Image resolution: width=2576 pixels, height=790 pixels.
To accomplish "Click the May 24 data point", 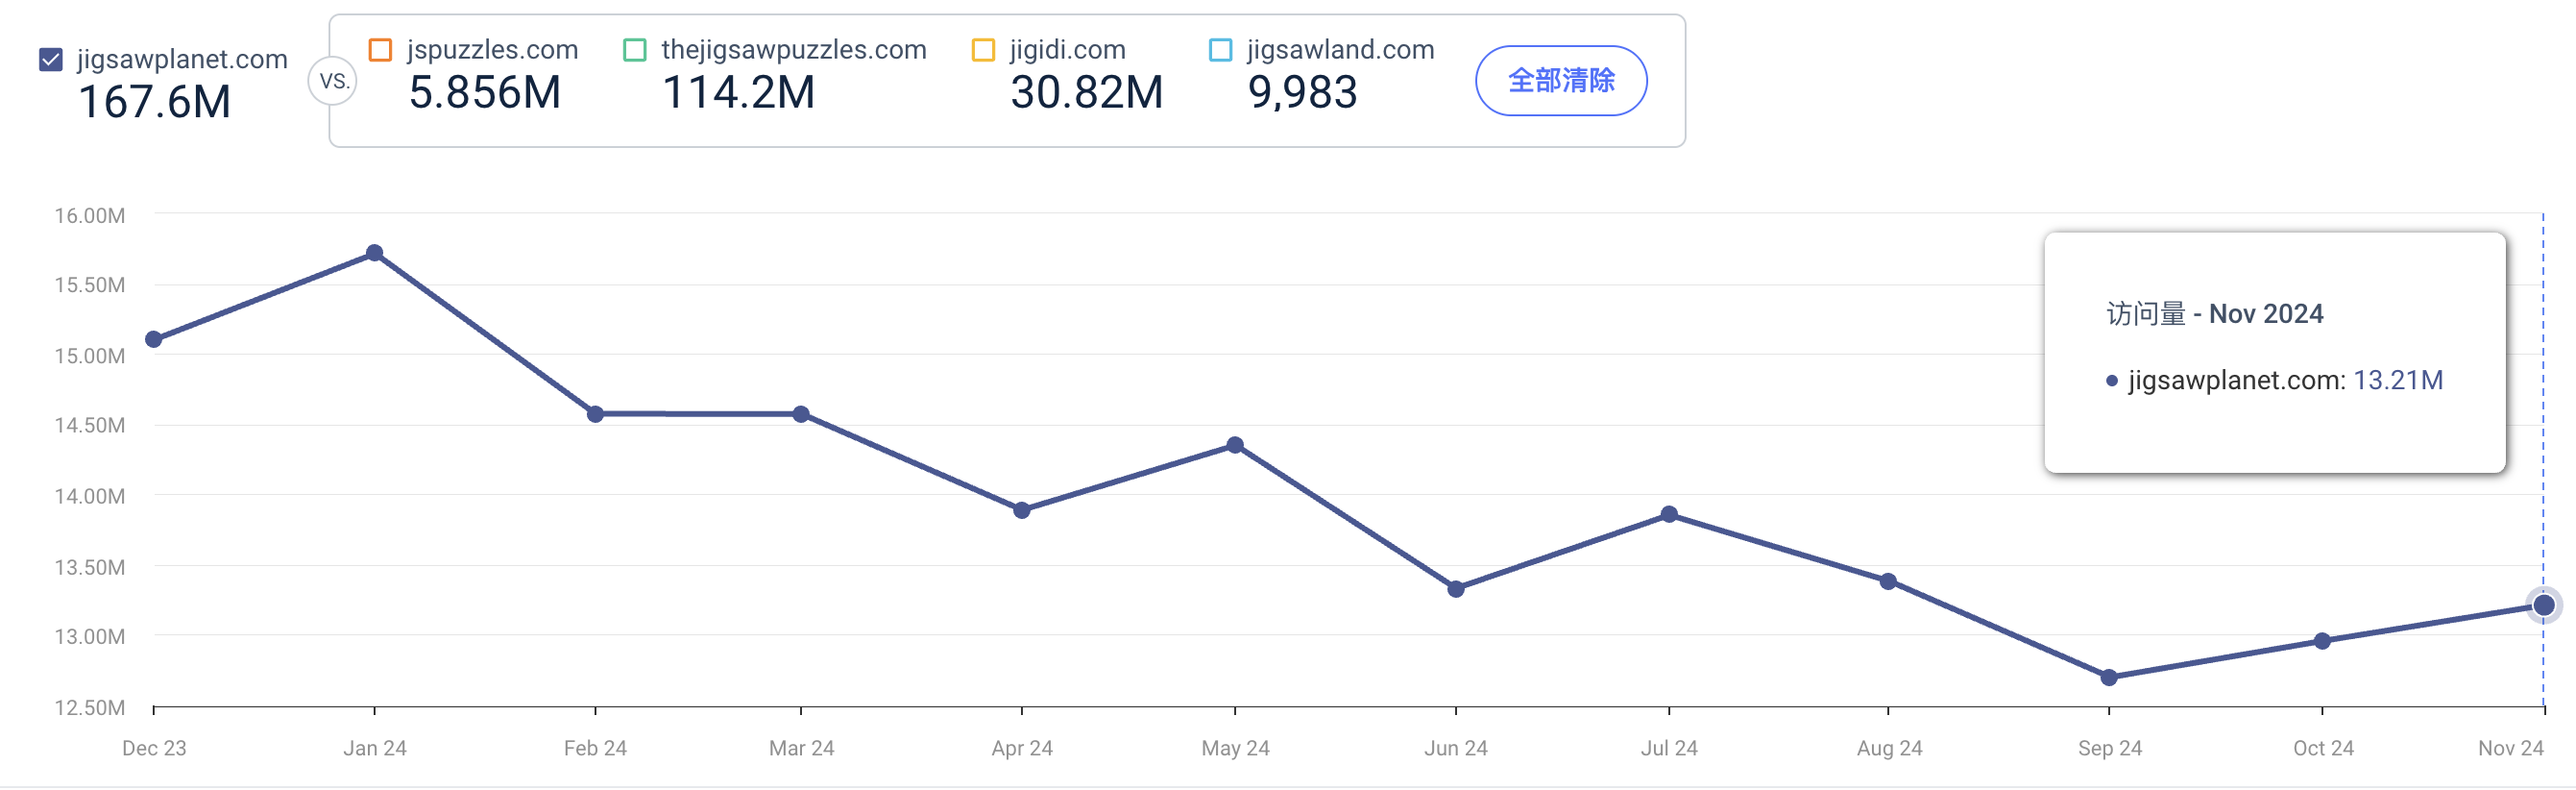I will (x=1235, y=446).
